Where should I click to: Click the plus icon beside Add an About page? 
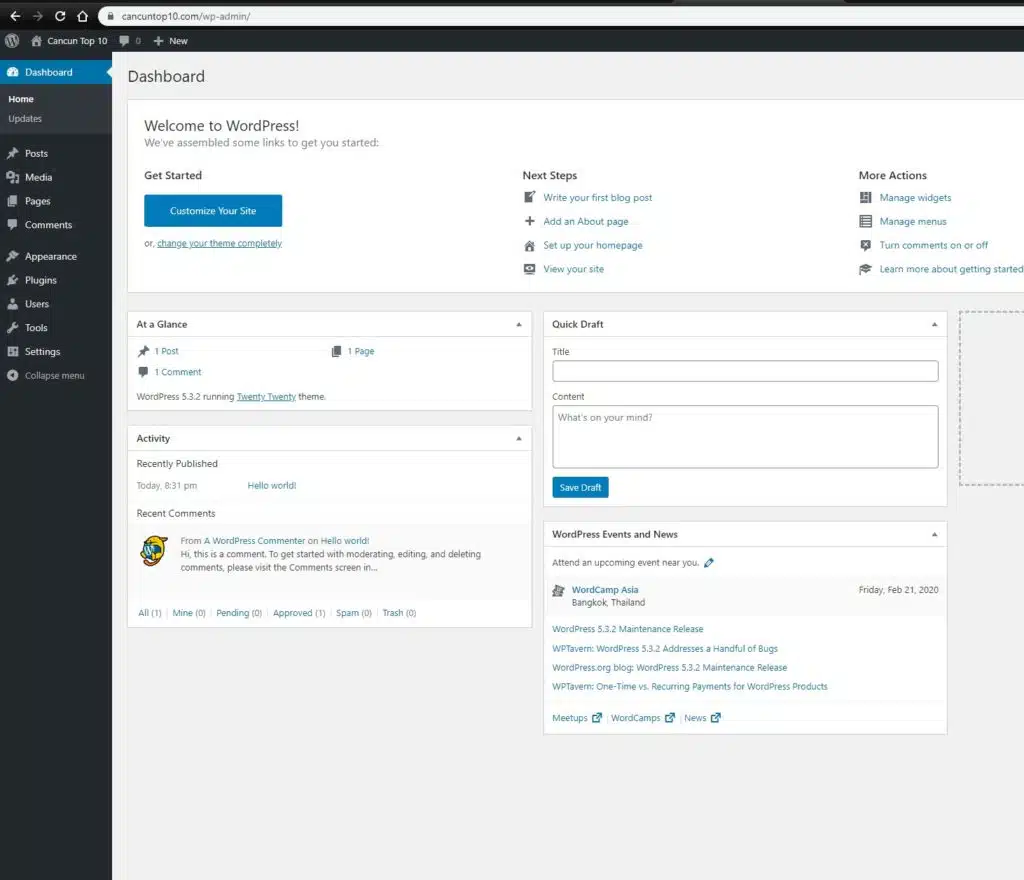[x=530, y=221]
